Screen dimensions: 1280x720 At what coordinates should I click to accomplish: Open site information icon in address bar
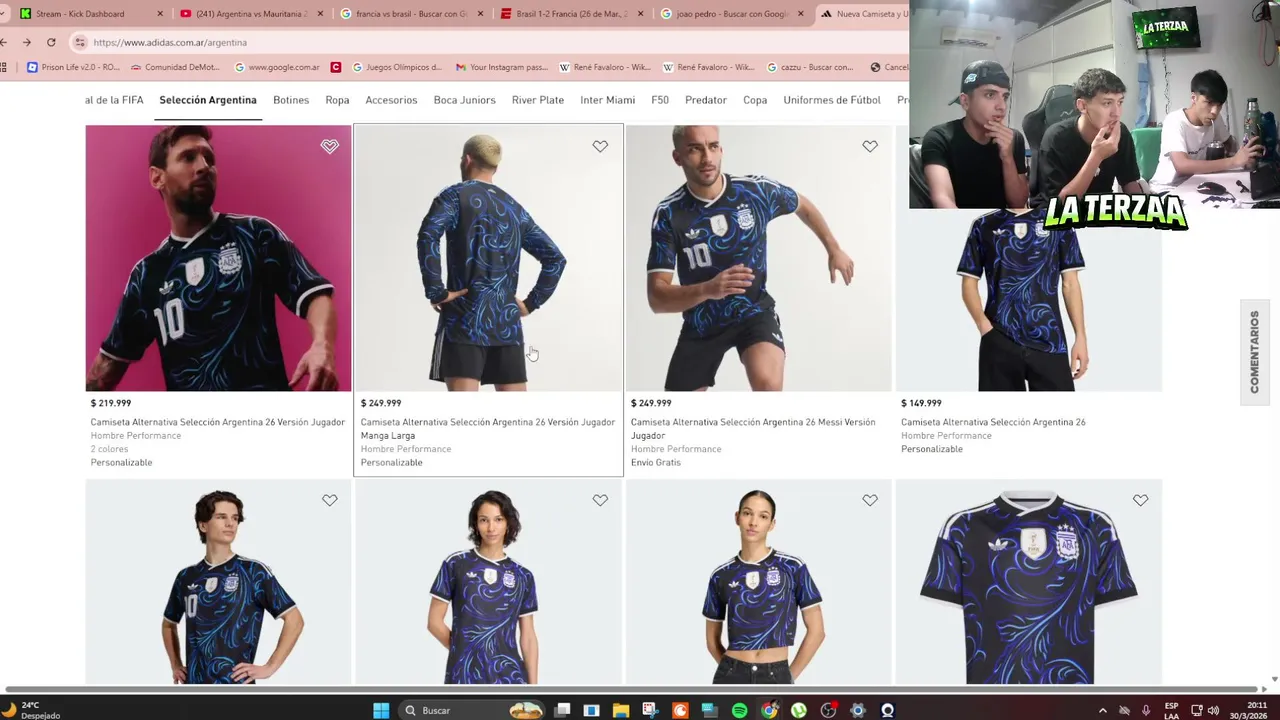[79, 42]
